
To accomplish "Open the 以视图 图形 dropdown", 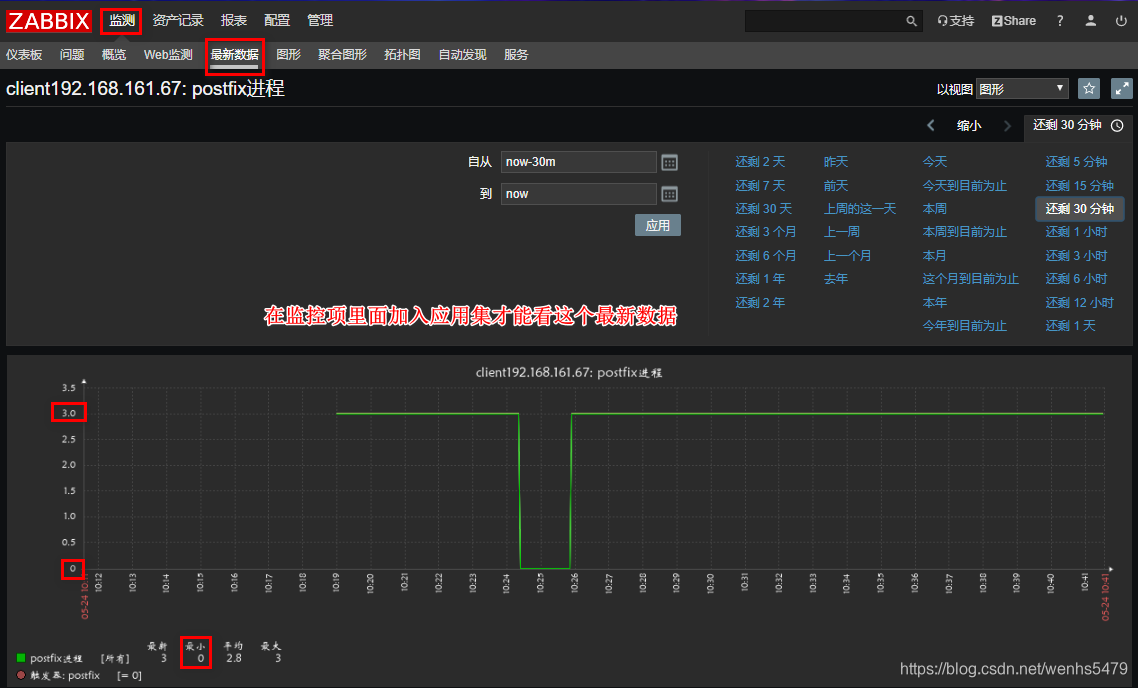I will [1023, 89].
